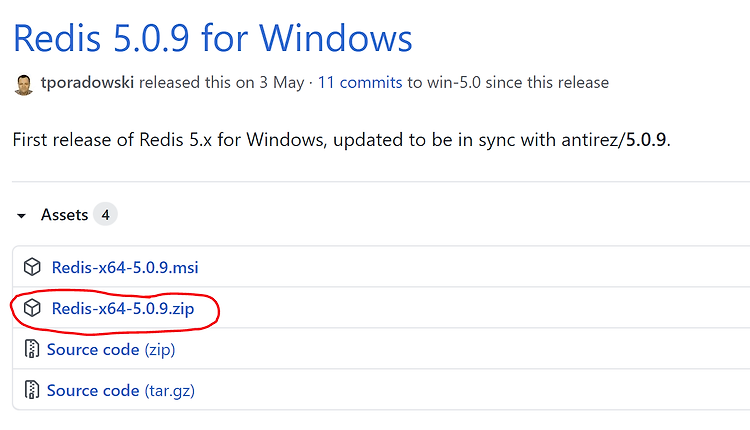
Task: Click the package icon beside Redis-x64-5.0.9.msi
Action: [32, 267]
